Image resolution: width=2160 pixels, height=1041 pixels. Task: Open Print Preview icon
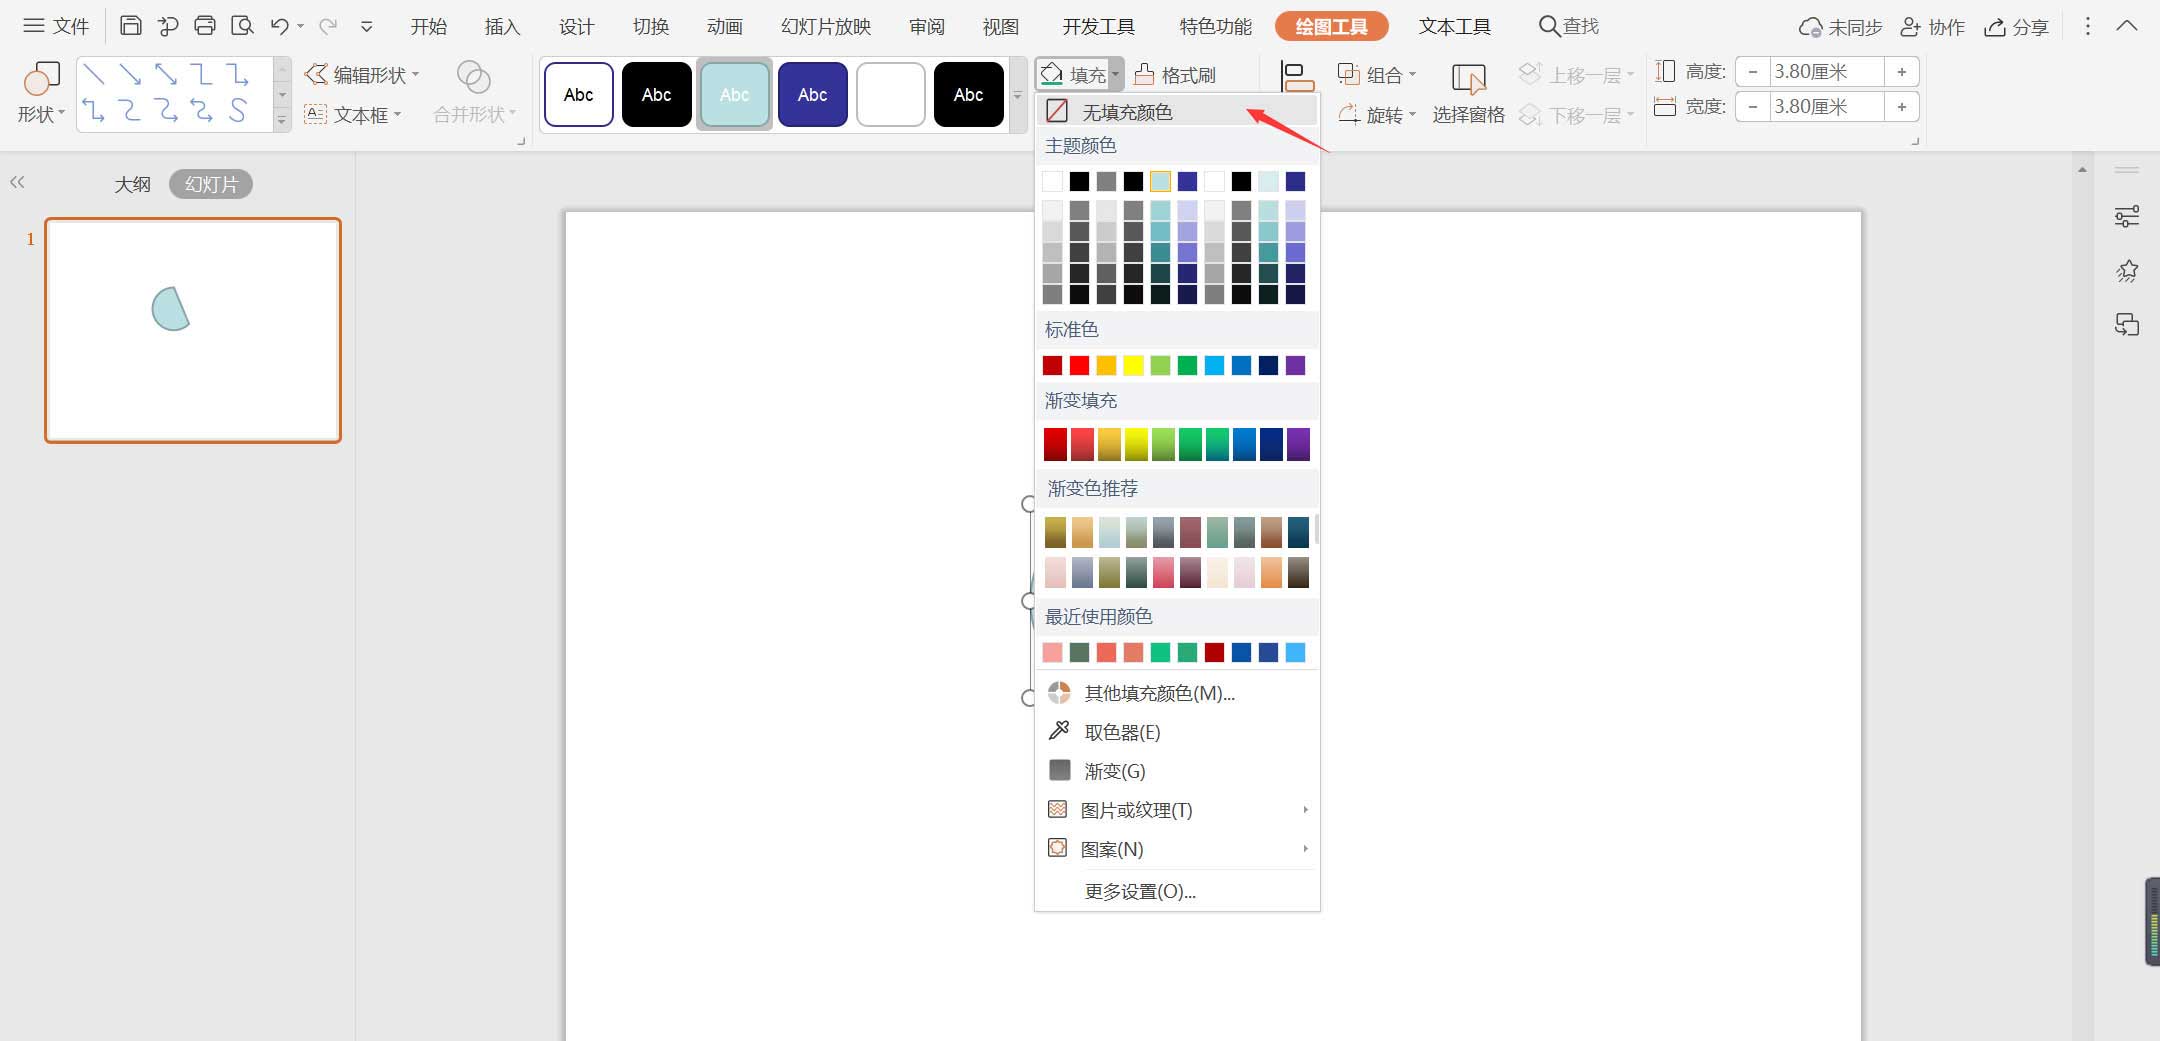pos(242,26)
